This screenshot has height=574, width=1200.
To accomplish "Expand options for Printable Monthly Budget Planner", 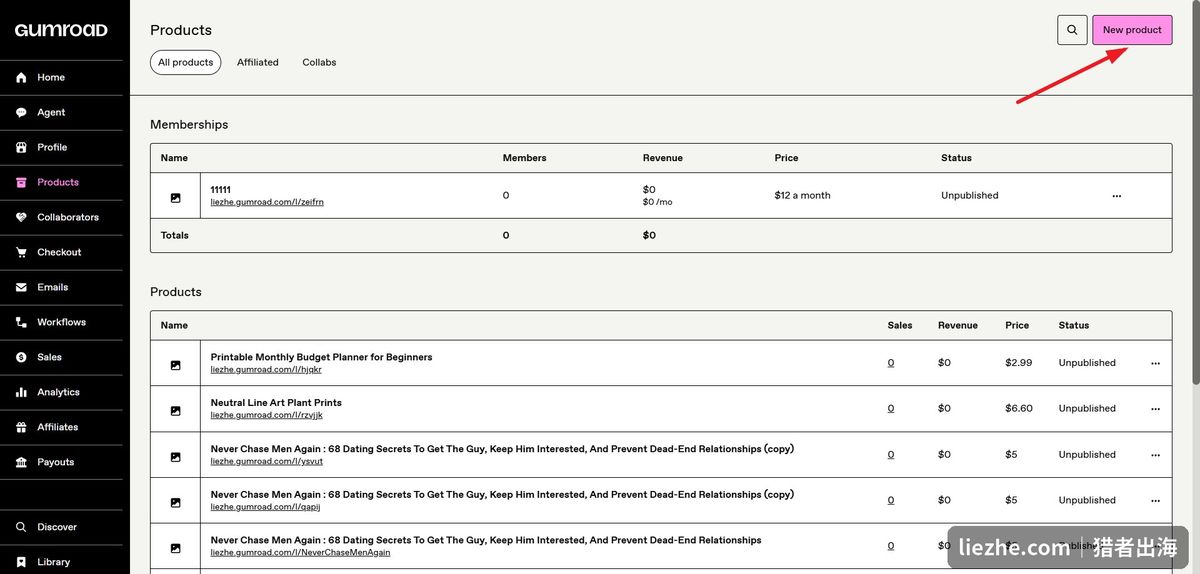I will pyautogui.click(x=1155, y=363).
